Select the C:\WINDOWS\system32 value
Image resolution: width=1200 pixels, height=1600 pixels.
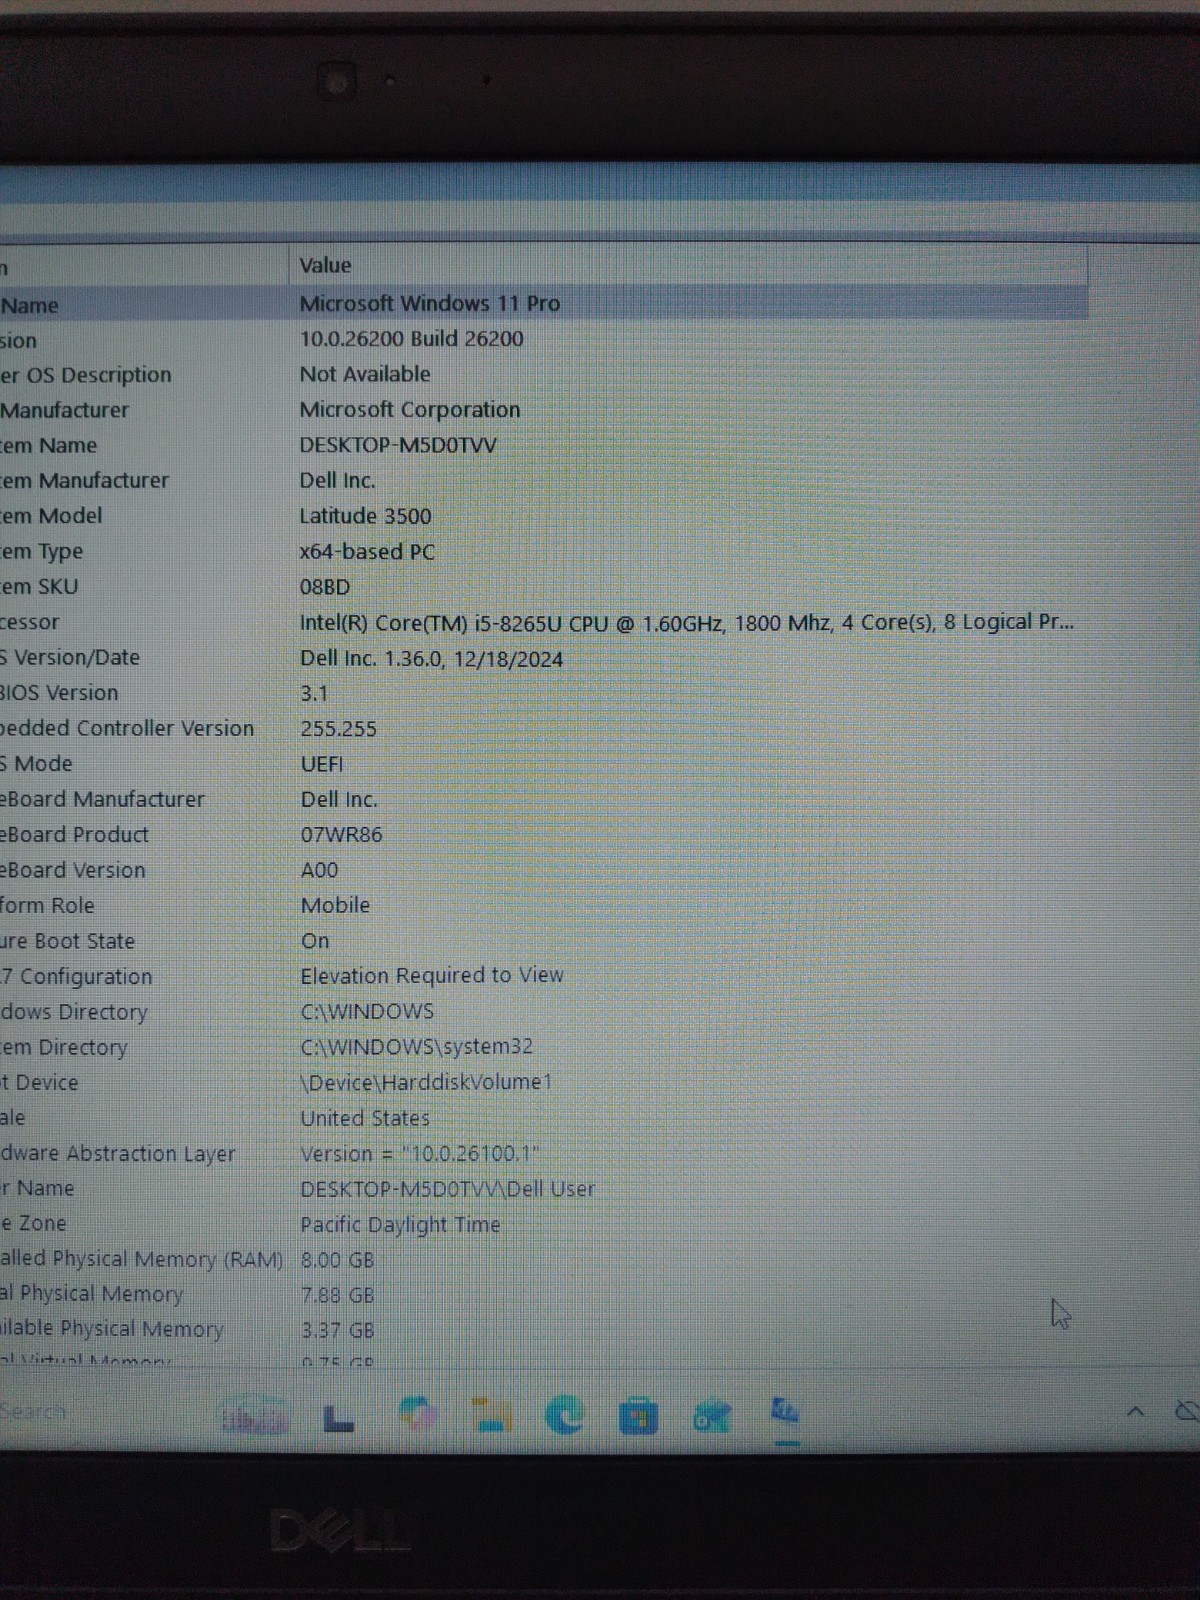tap(417, 1046)
